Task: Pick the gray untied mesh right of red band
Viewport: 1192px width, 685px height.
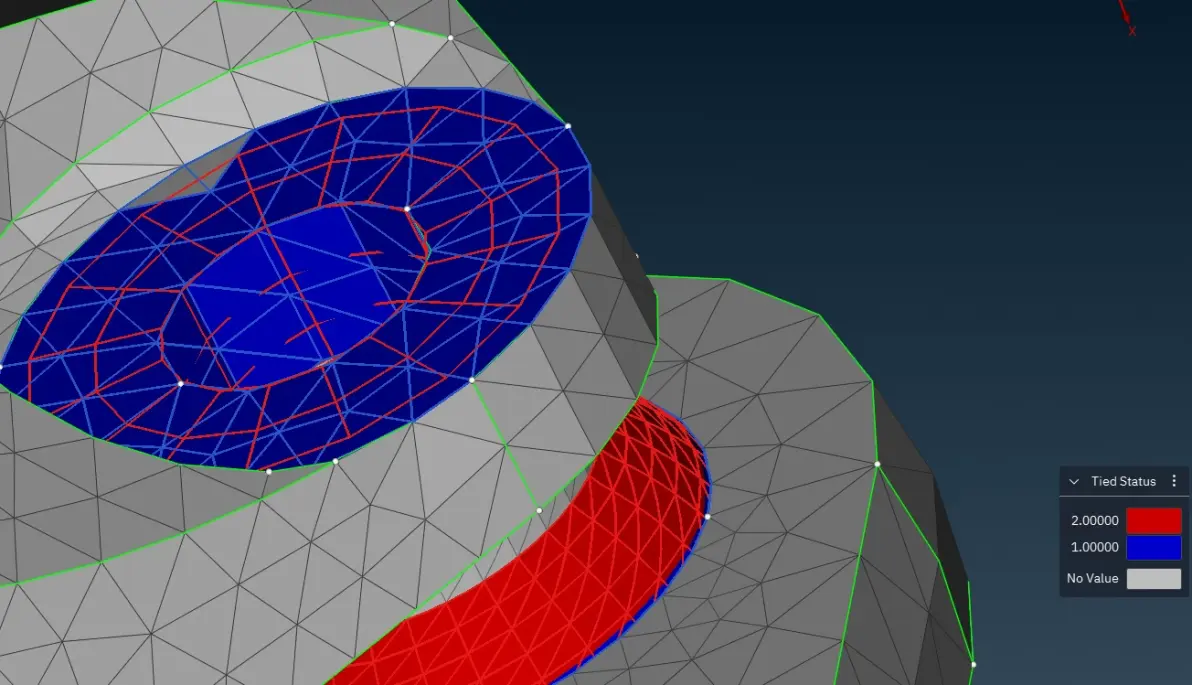Action: click(x=783, y=517)
